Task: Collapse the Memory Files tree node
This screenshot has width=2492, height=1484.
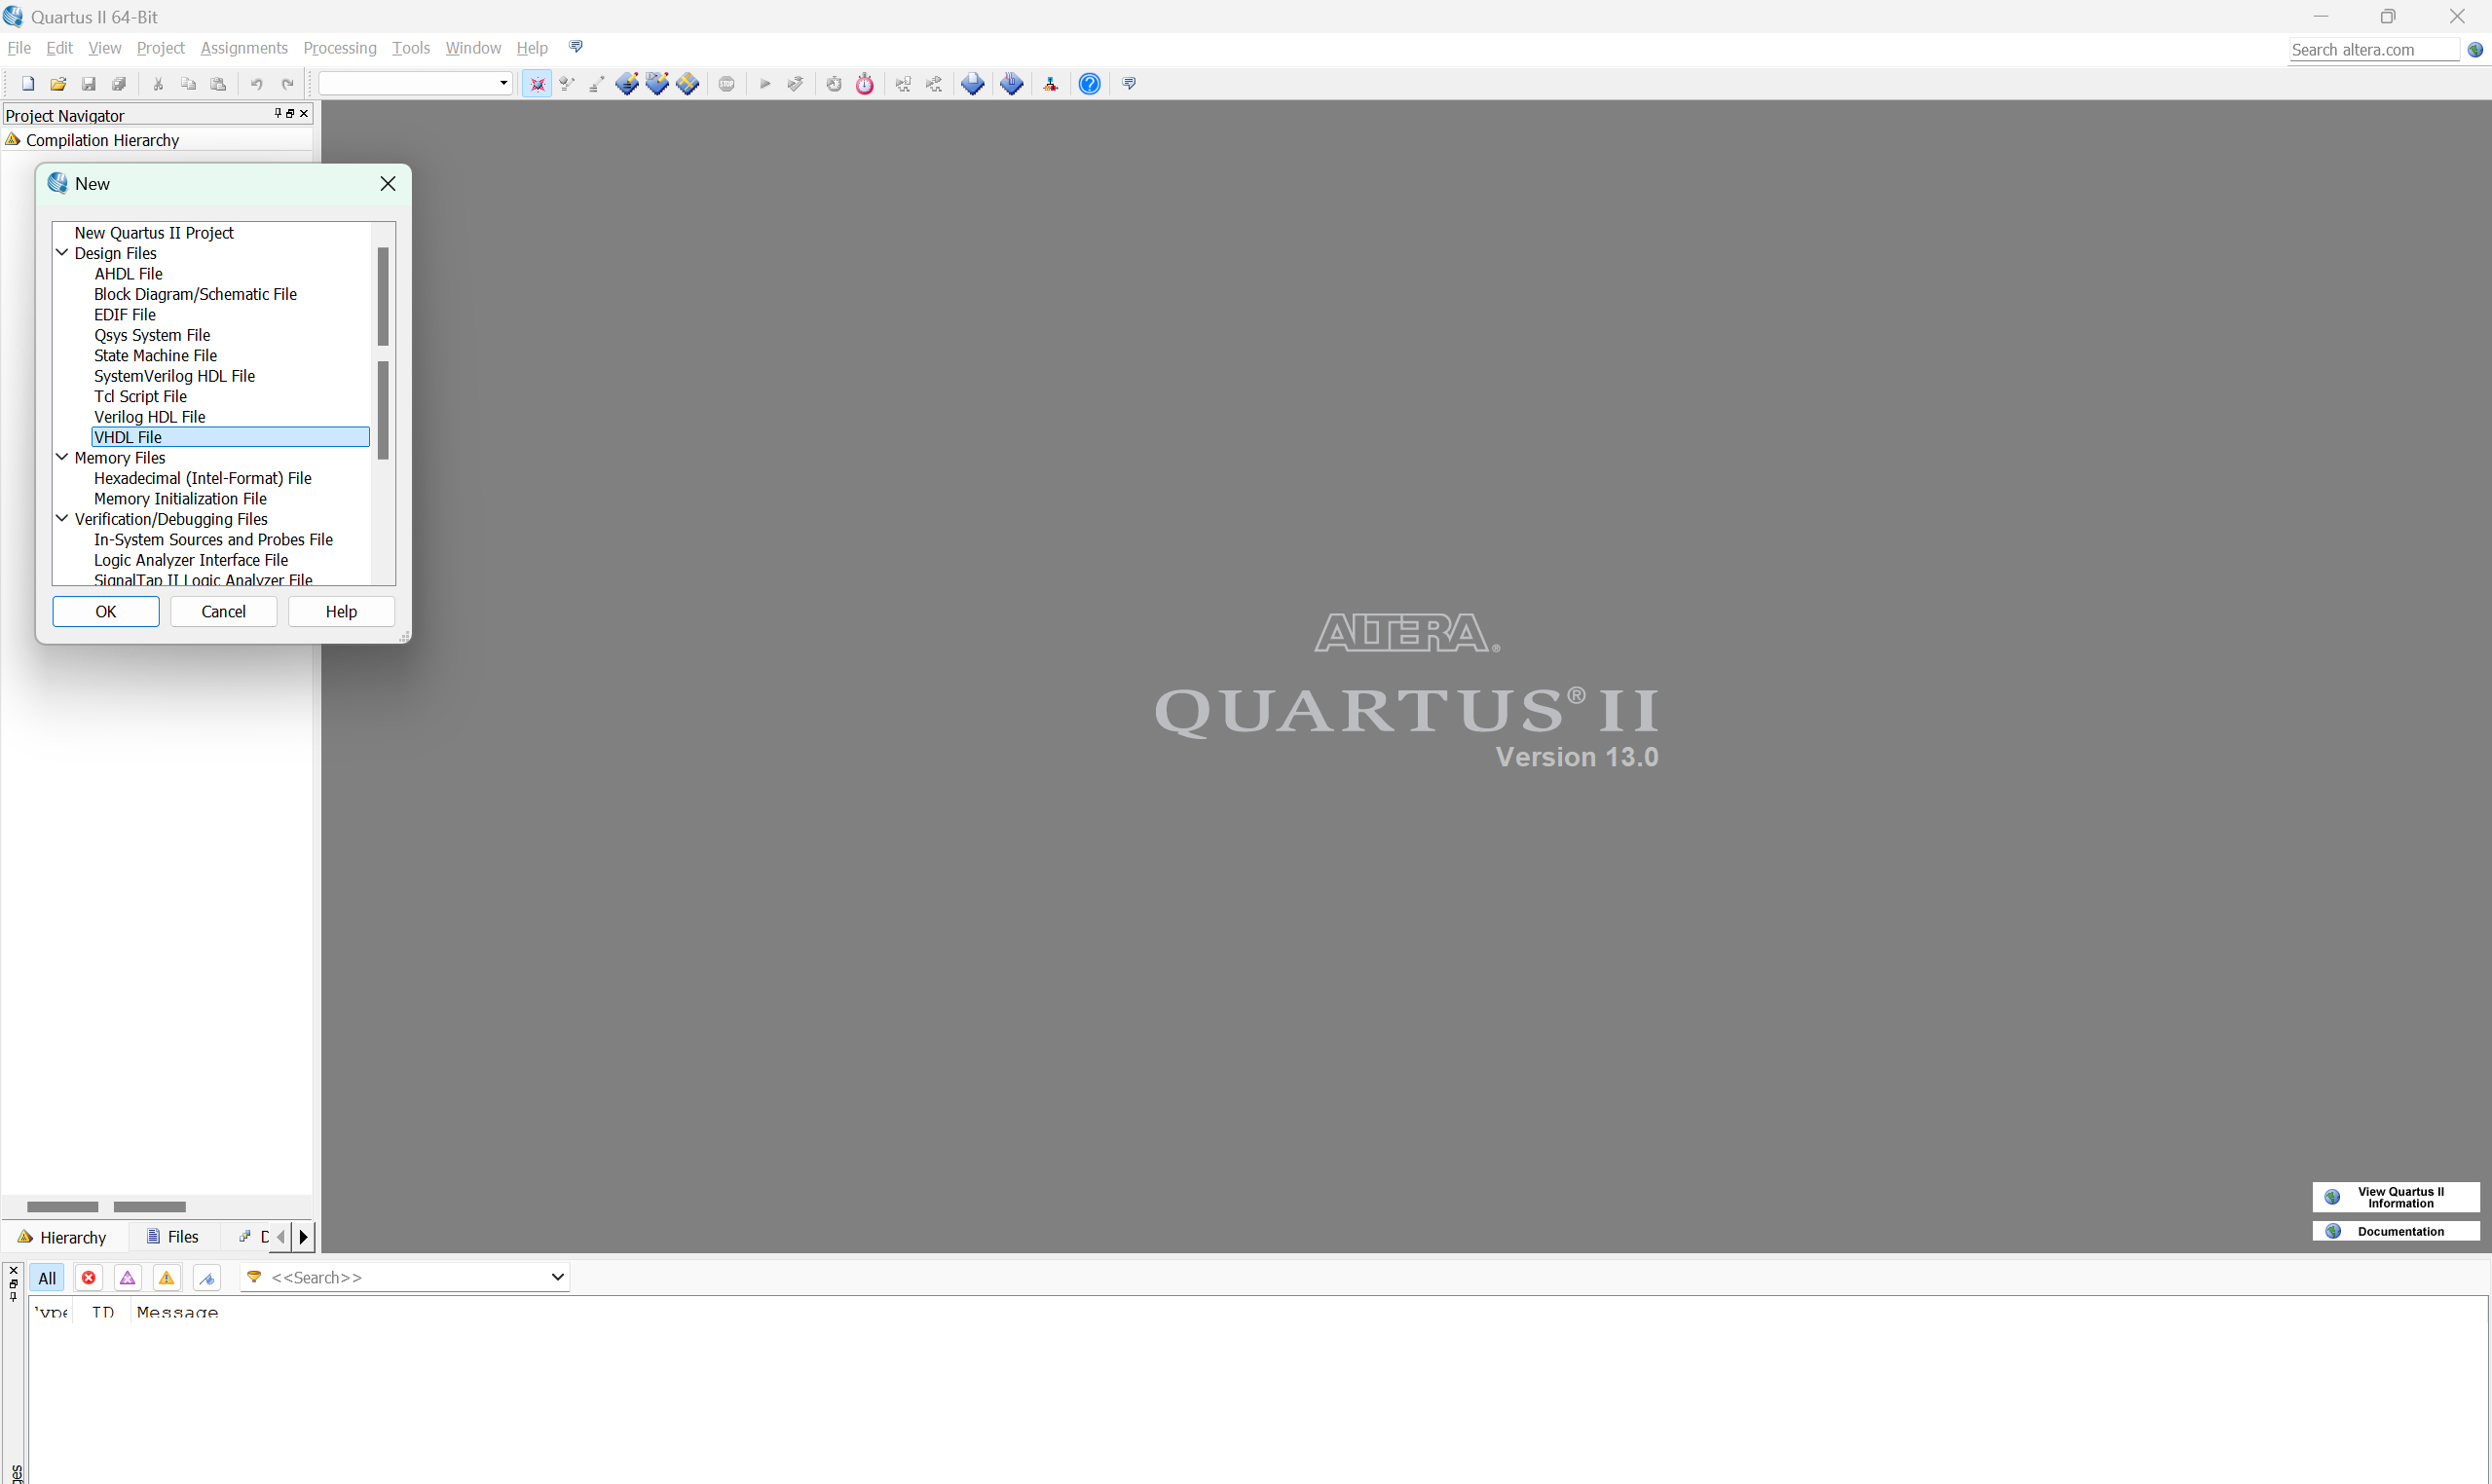Action: pyautogui.click(x=62, y=457)
